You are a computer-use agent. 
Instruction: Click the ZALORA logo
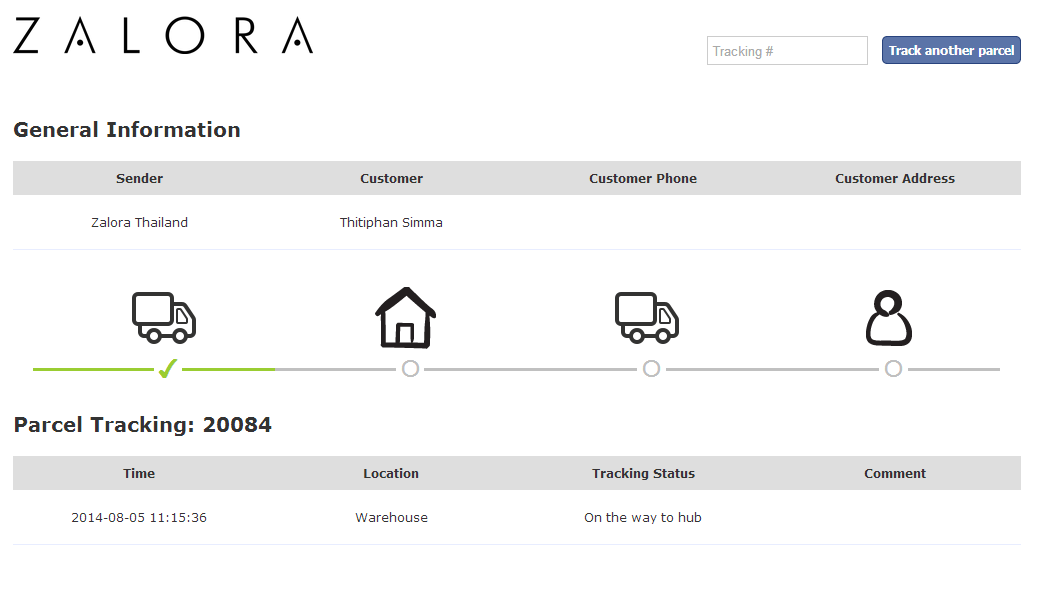point(162,37)
